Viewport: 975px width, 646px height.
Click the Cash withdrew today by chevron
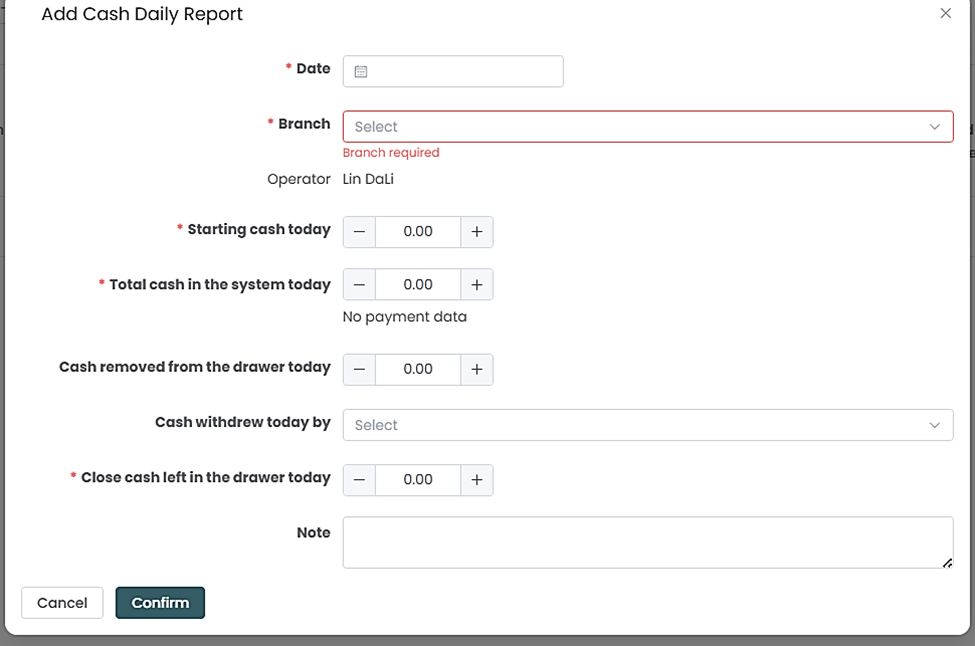pos(934,425)
